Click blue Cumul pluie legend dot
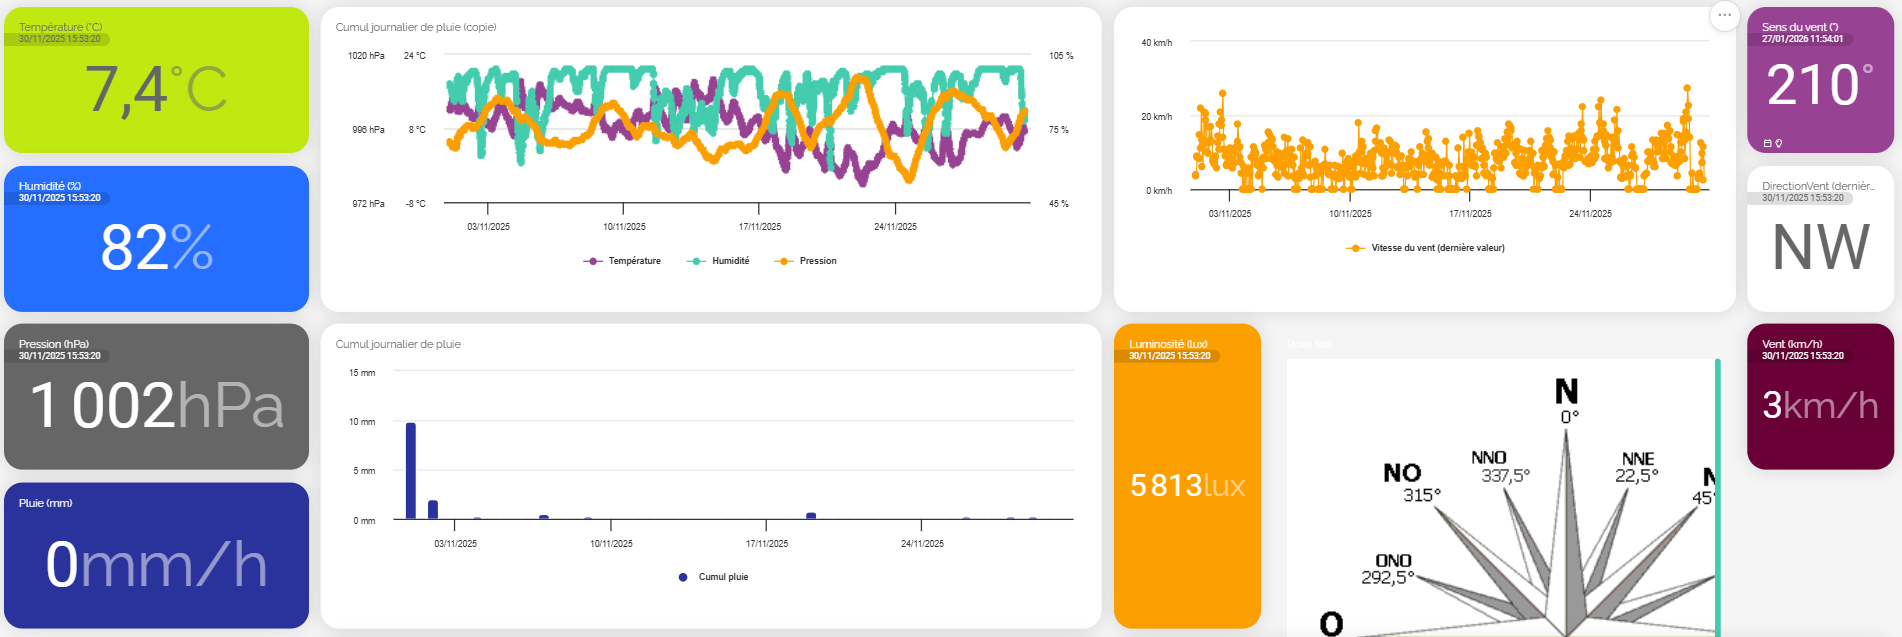The image size is (1902, 637). pos(683,577)
